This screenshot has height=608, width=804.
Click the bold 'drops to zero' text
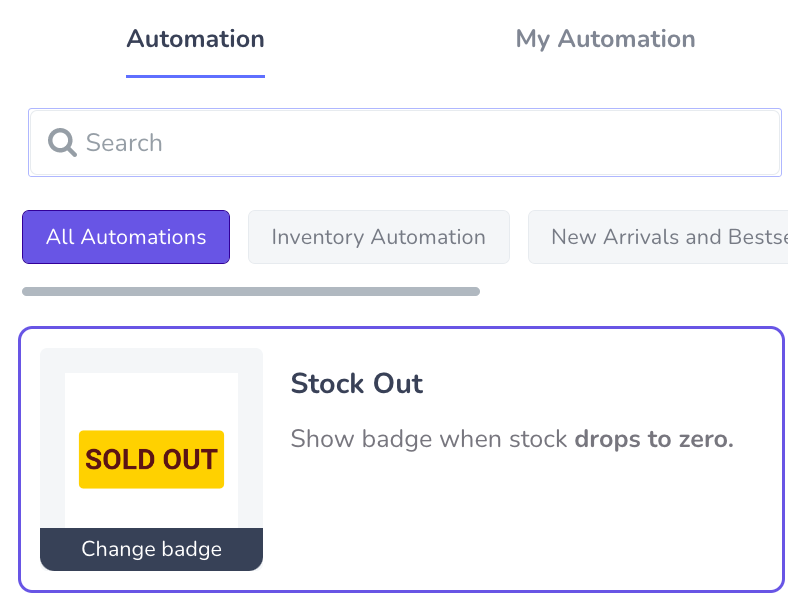[x=654, y=439]
